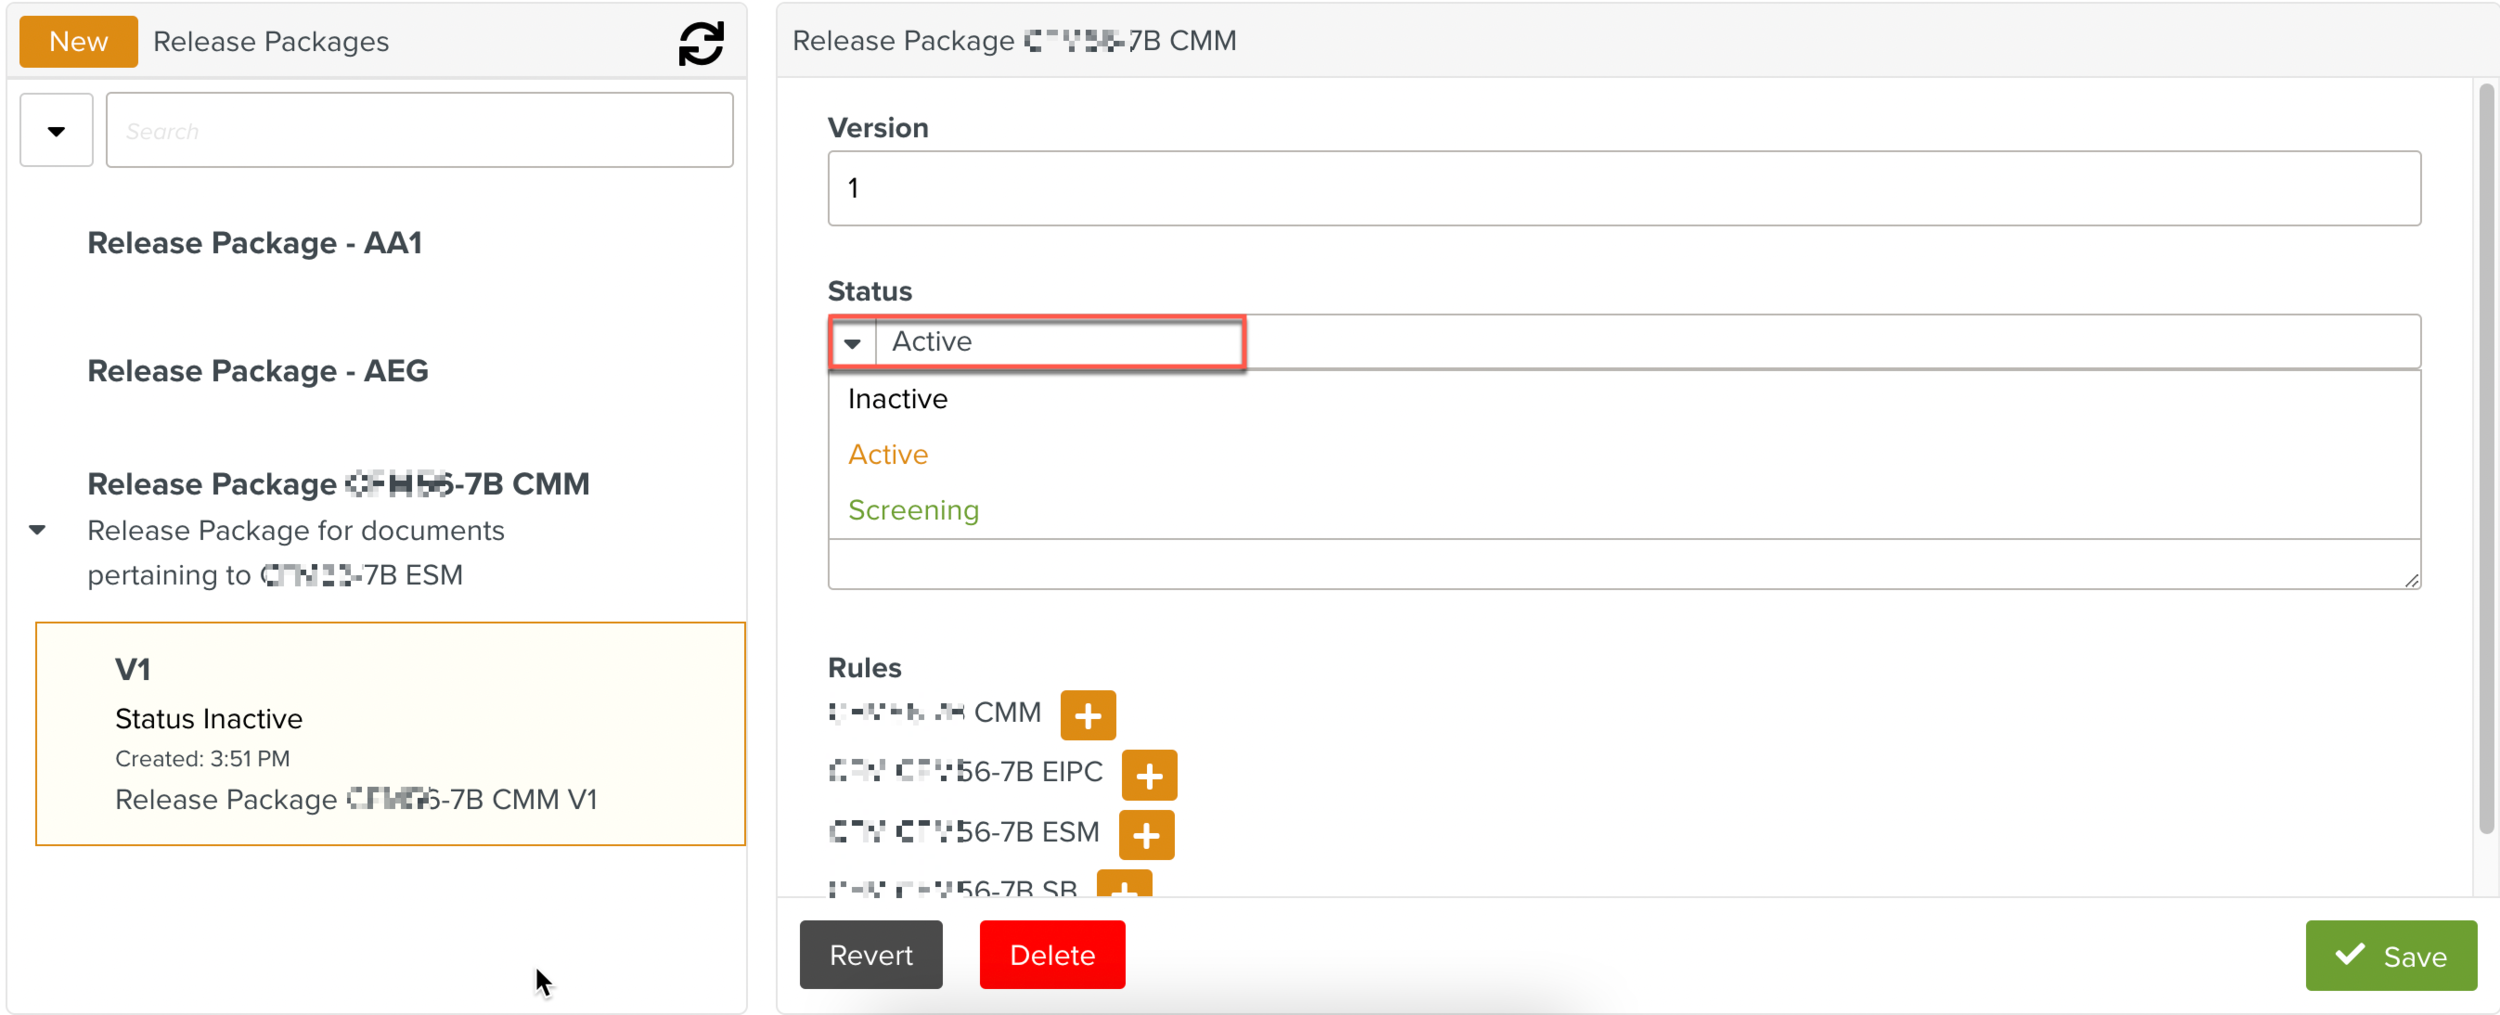Open Release Package - AA1
Viewport: 2500px width, 1015px height.
click(254, 243)
